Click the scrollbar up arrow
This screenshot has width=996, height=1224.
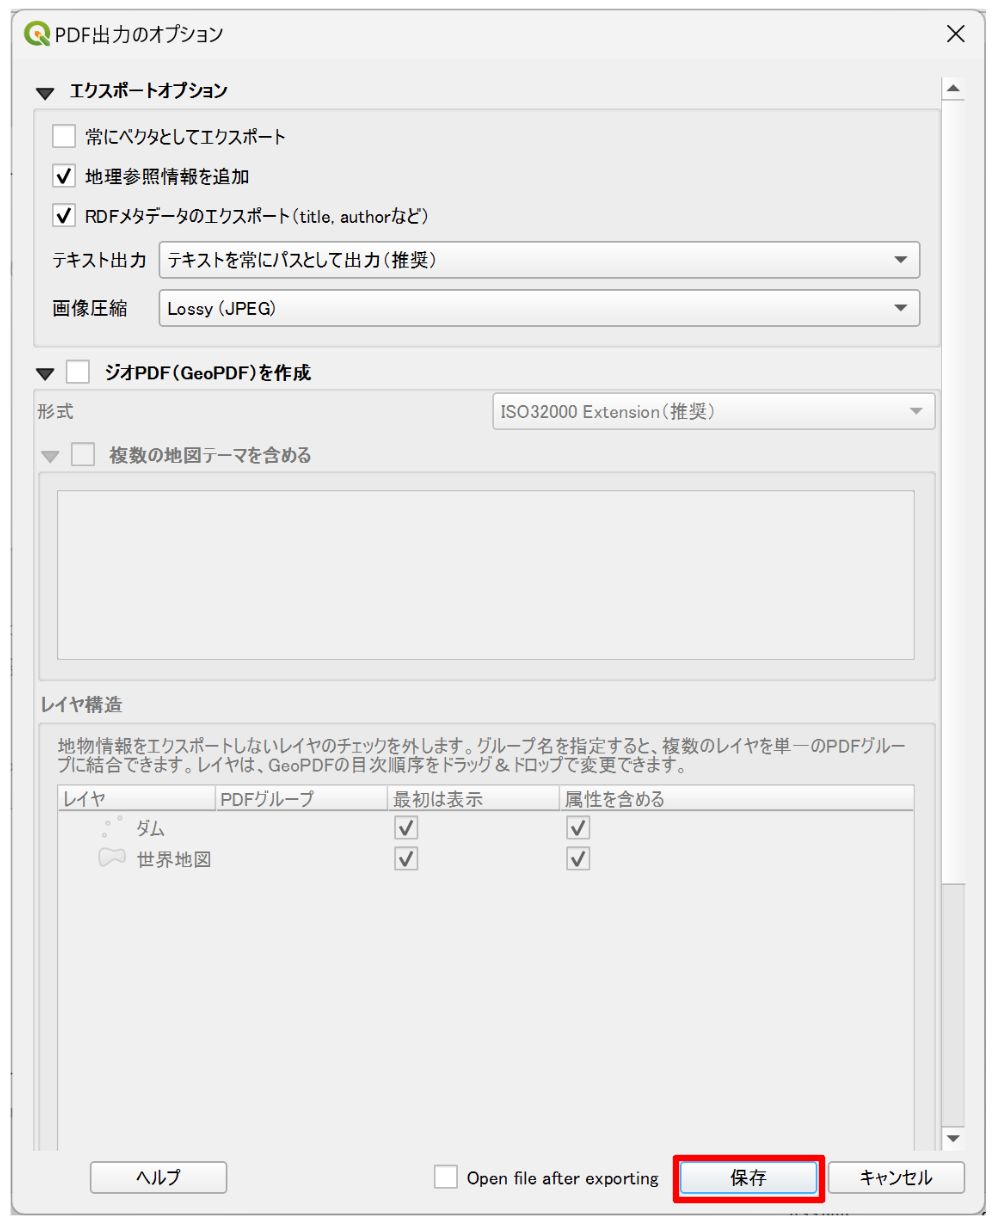click(953, 90)
